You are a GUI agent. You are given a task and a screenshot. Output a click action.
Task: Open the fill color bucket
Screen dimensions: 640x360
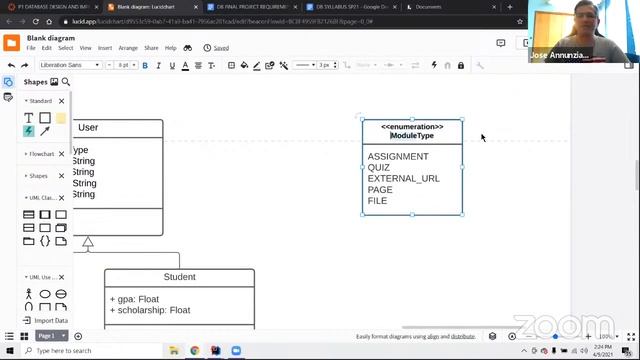point(244,65)
